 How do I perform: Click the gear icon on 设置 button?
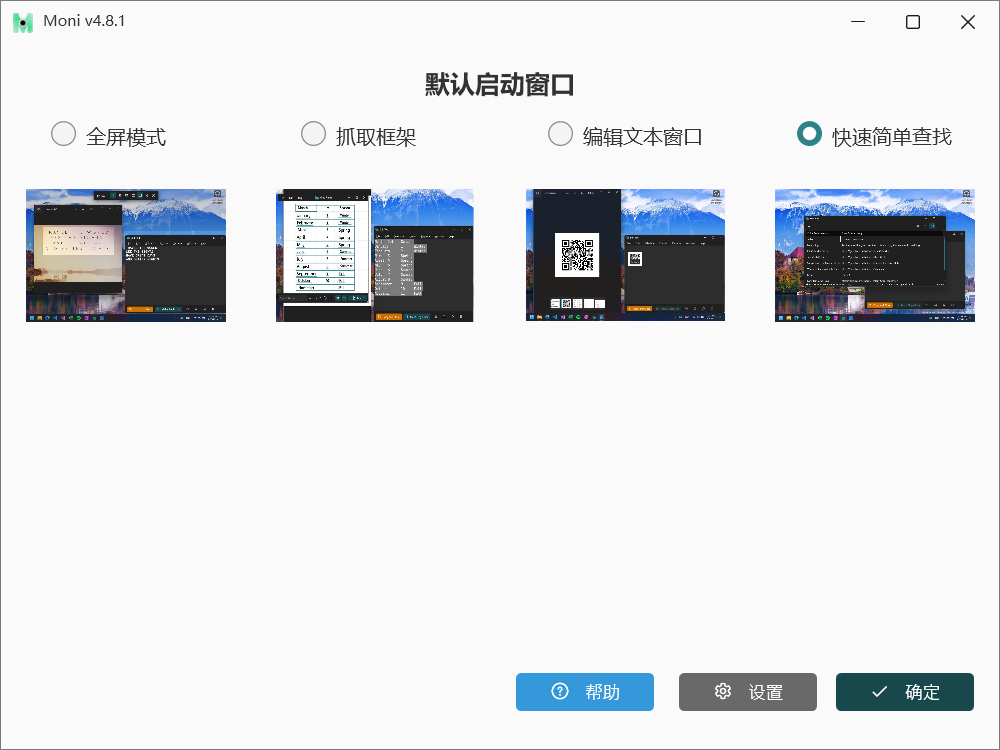click(723, 692)
